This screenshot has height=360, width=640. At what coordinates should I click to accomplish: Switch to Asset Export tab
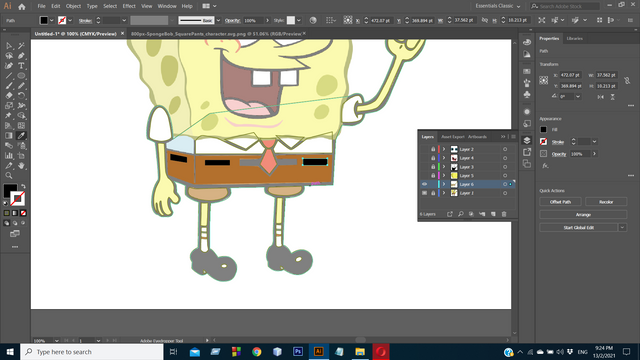(x=453, y=137)
